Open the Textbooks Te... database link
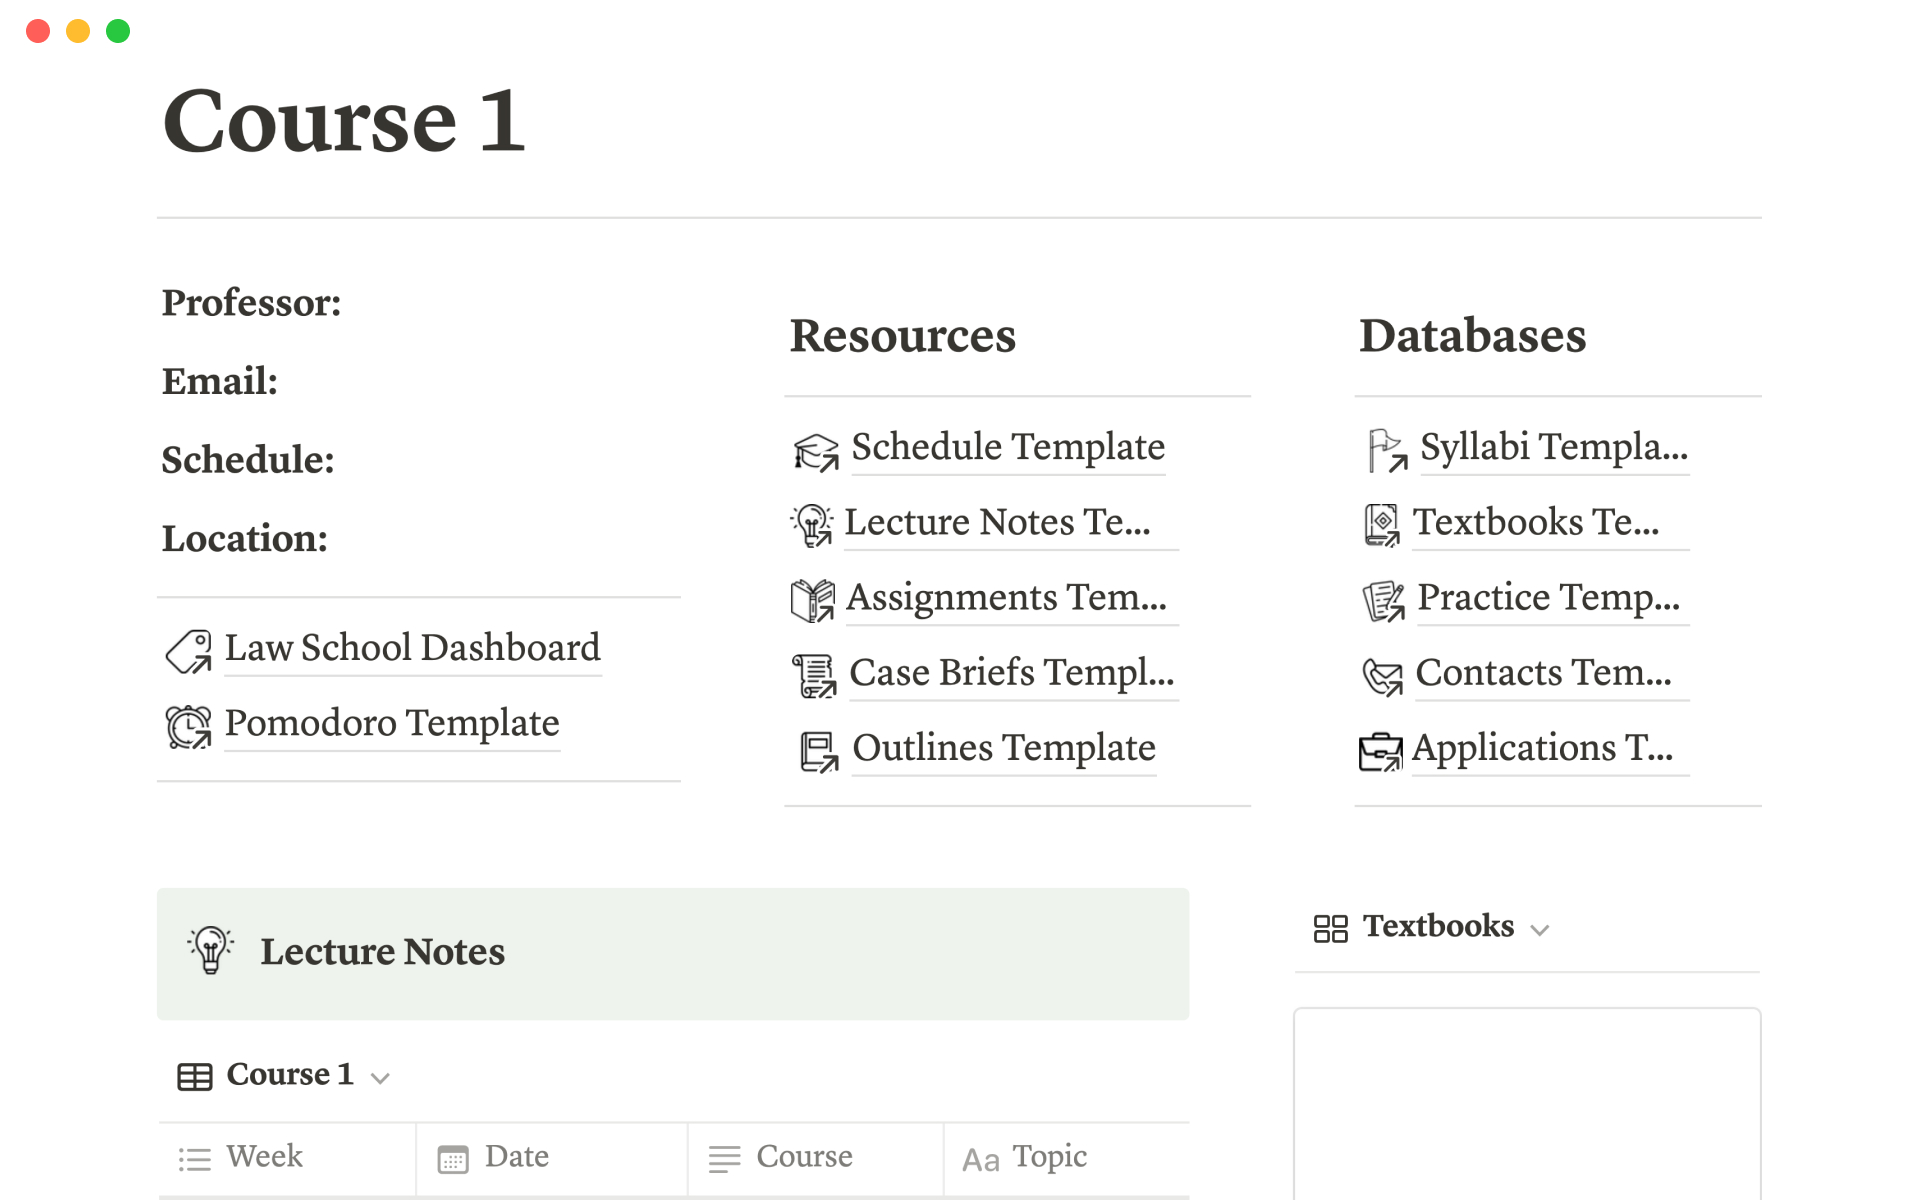The image size is (1920, 1200). [x=1535, y=522]
